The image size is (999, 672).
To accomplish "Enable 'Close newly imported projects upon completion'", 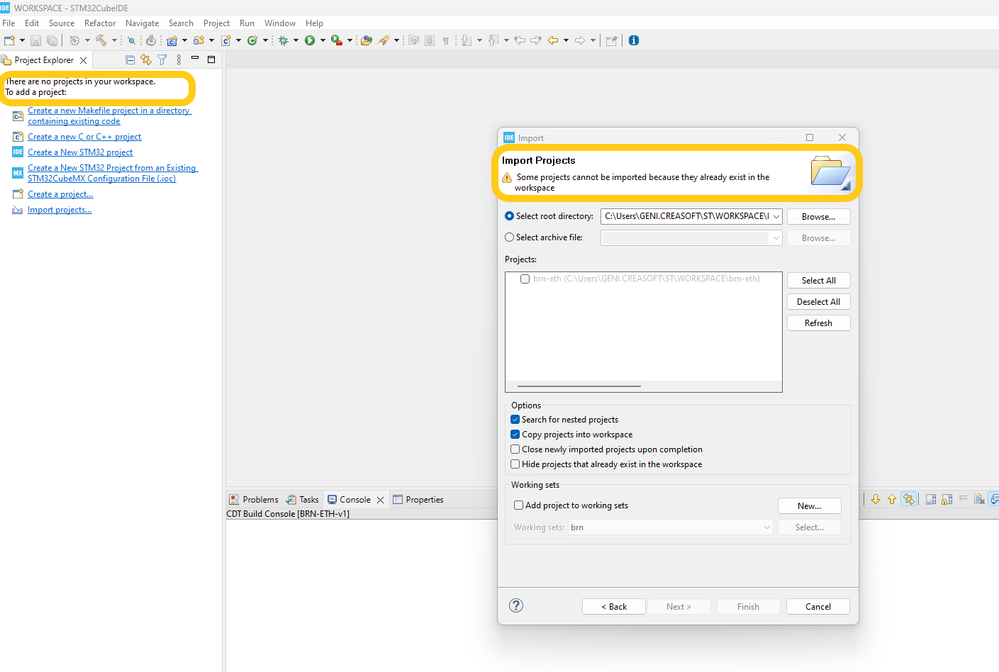I will tap(515, 449).
